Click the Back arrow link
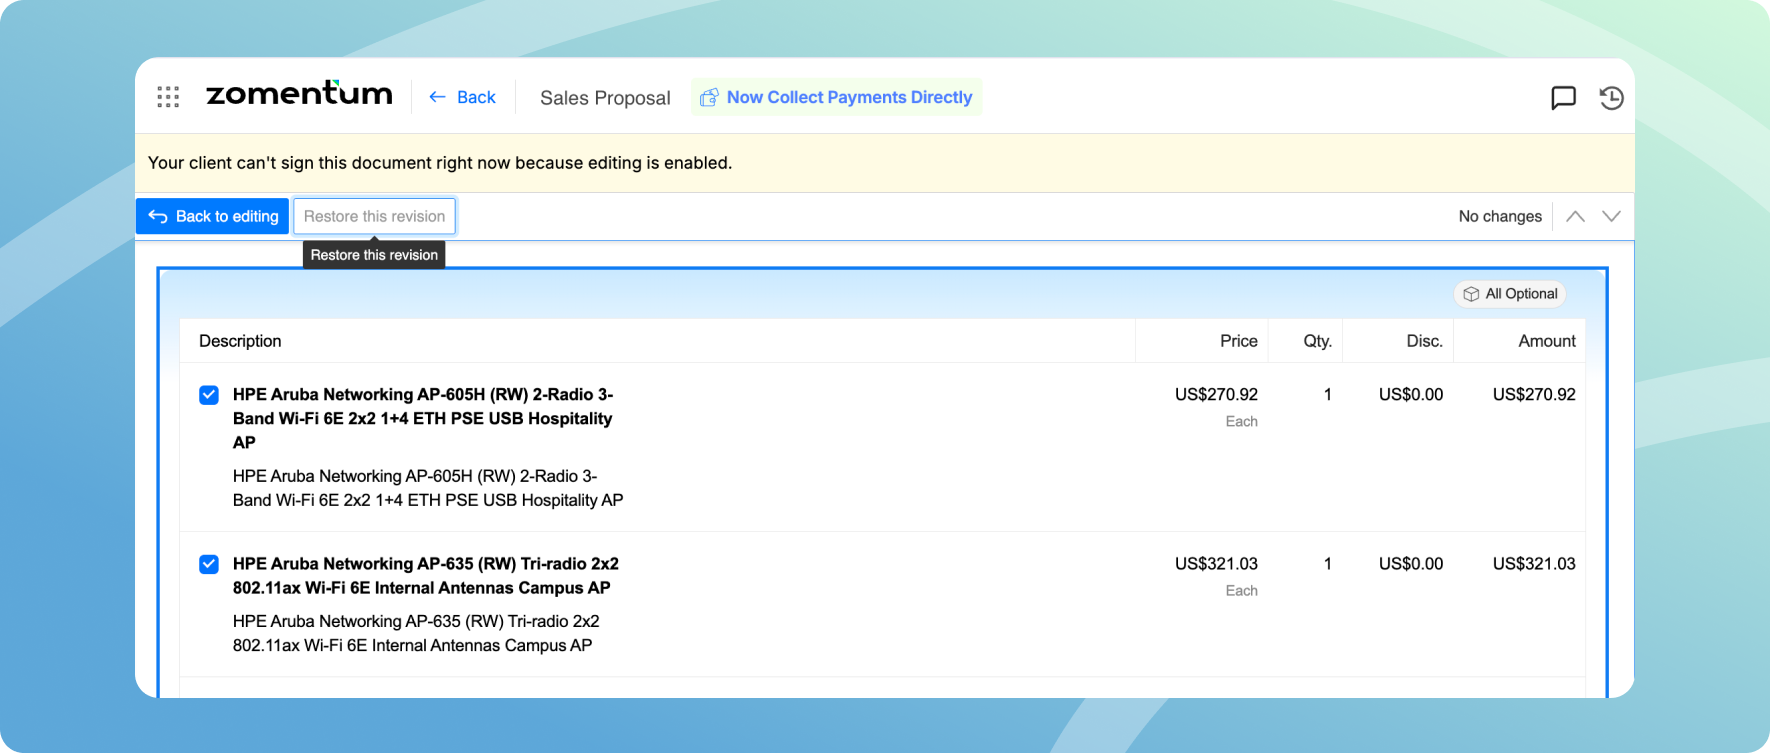 pos(462,97)
